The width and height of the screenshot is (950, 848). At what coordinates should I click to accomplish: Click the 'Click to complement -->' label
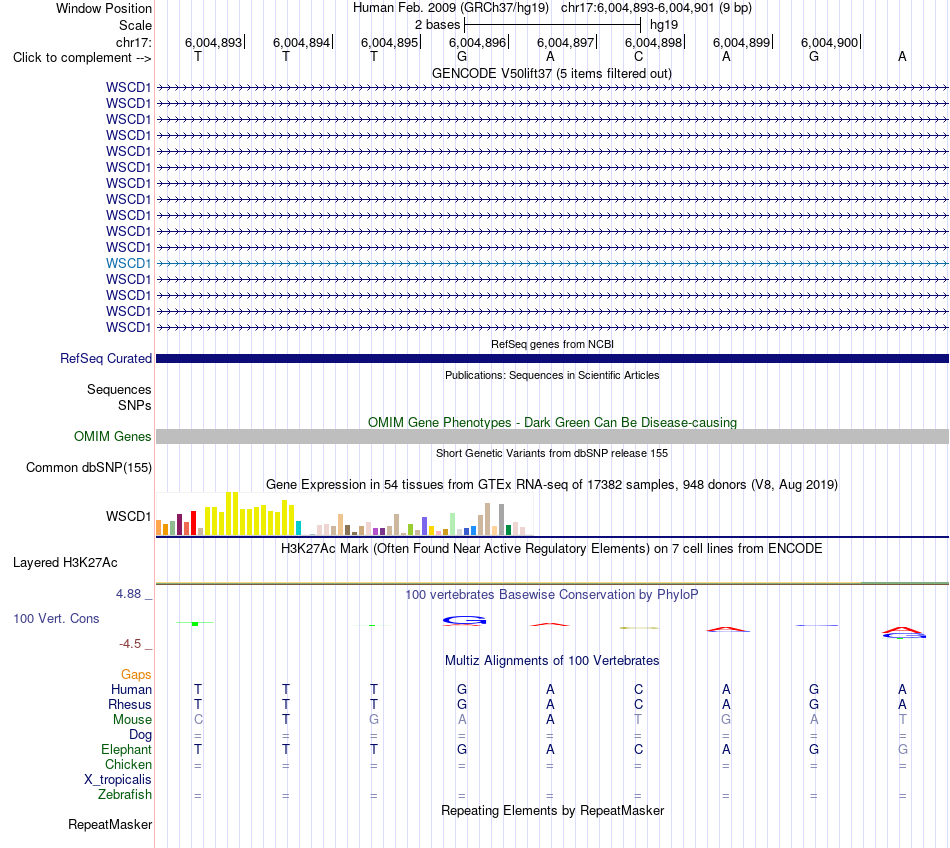point(82,58)
